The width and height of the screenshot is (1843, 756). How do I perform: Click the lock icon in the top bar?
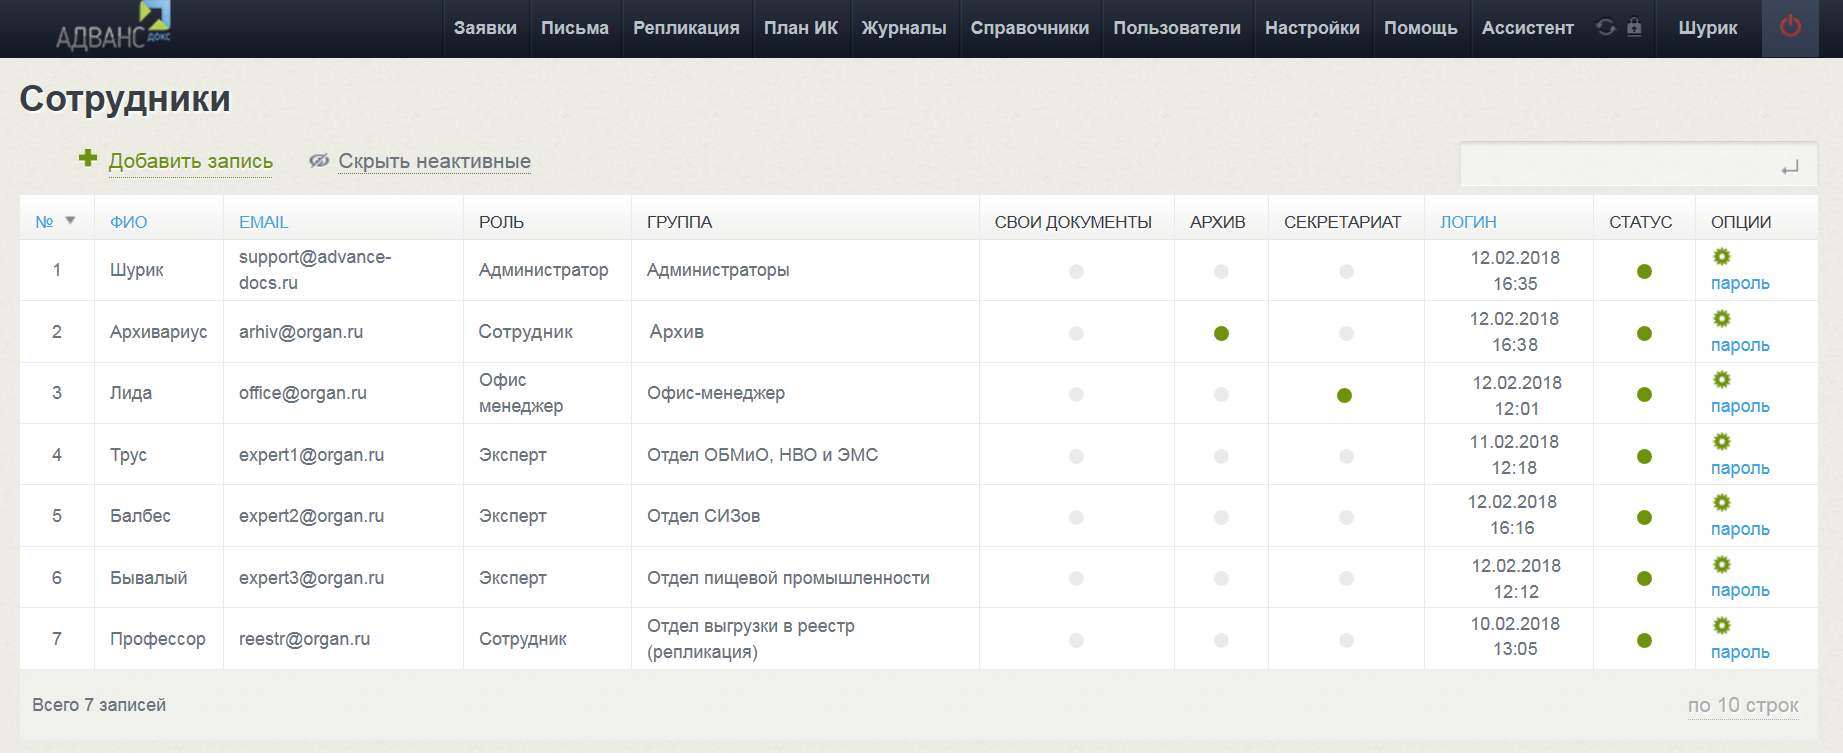point(1634,27)
